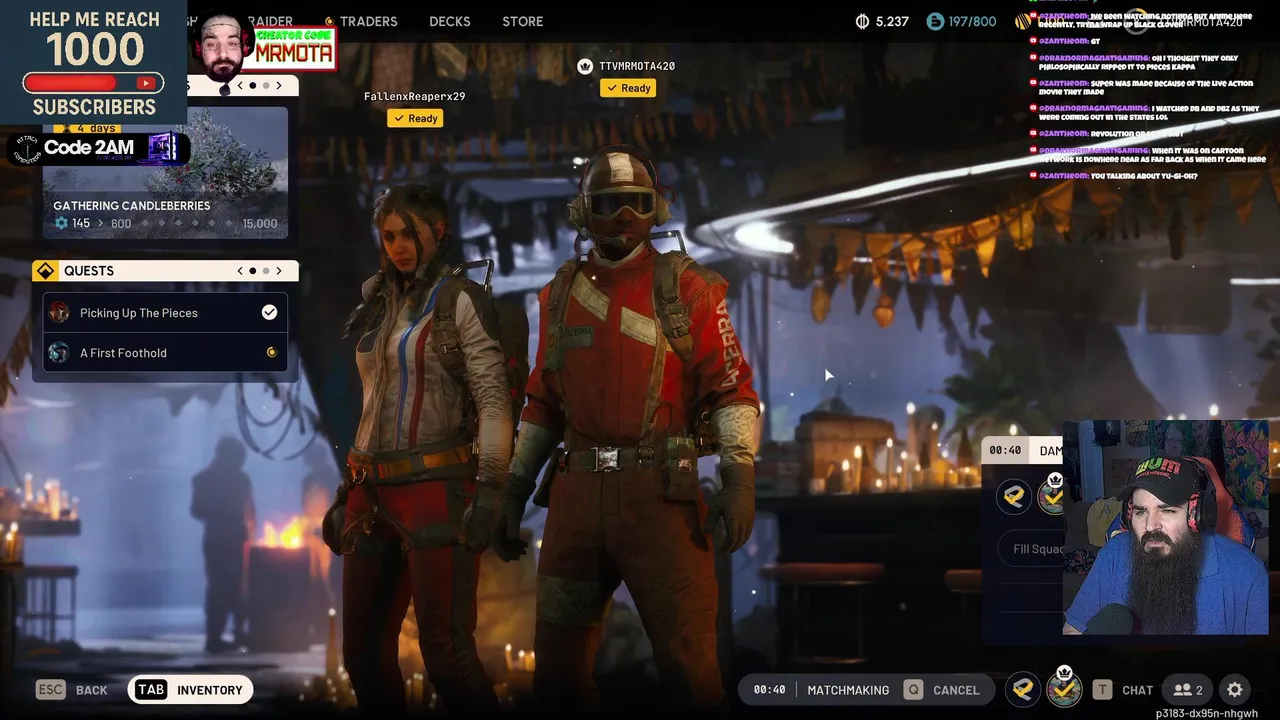Screen dimensions: 1280x720
Task: Open the Gathering Candleberries event card
Action: point(165,172)
